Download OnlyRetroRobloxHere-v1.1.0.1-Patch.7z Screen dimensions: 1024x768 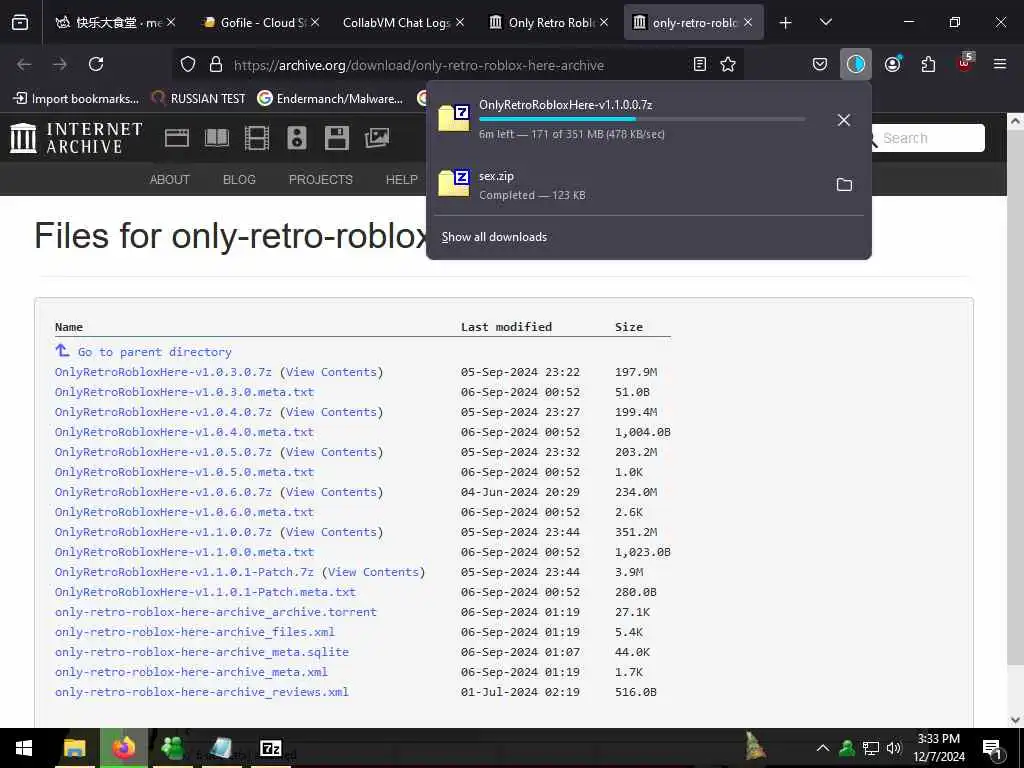184,572
